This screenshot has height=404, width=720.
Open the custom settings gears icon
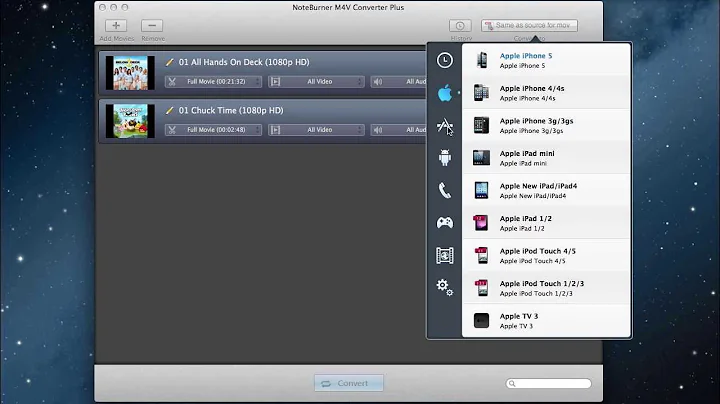coord(444,287)
